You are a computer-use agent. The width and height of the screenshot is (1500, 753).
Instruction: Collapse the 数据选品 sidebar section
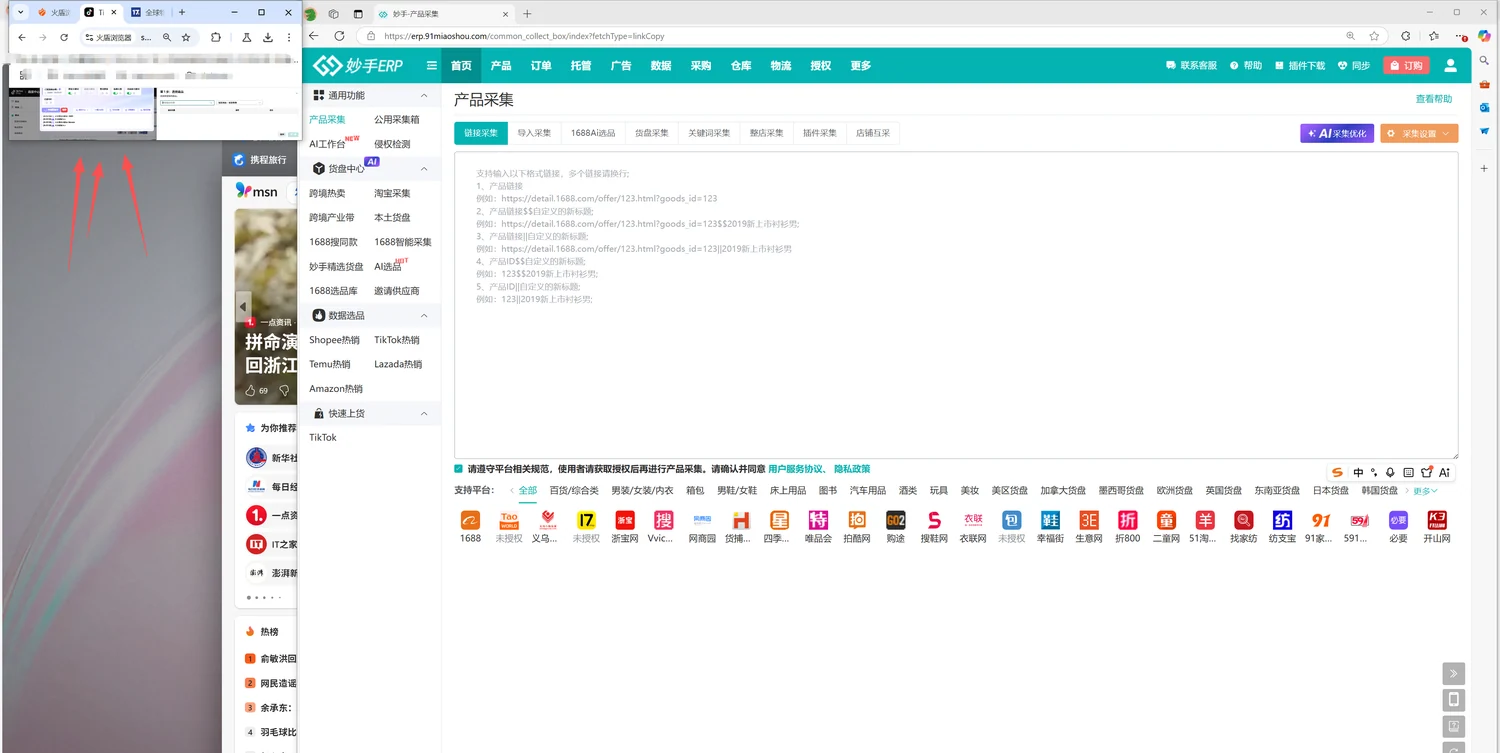(x=424, y=316)
